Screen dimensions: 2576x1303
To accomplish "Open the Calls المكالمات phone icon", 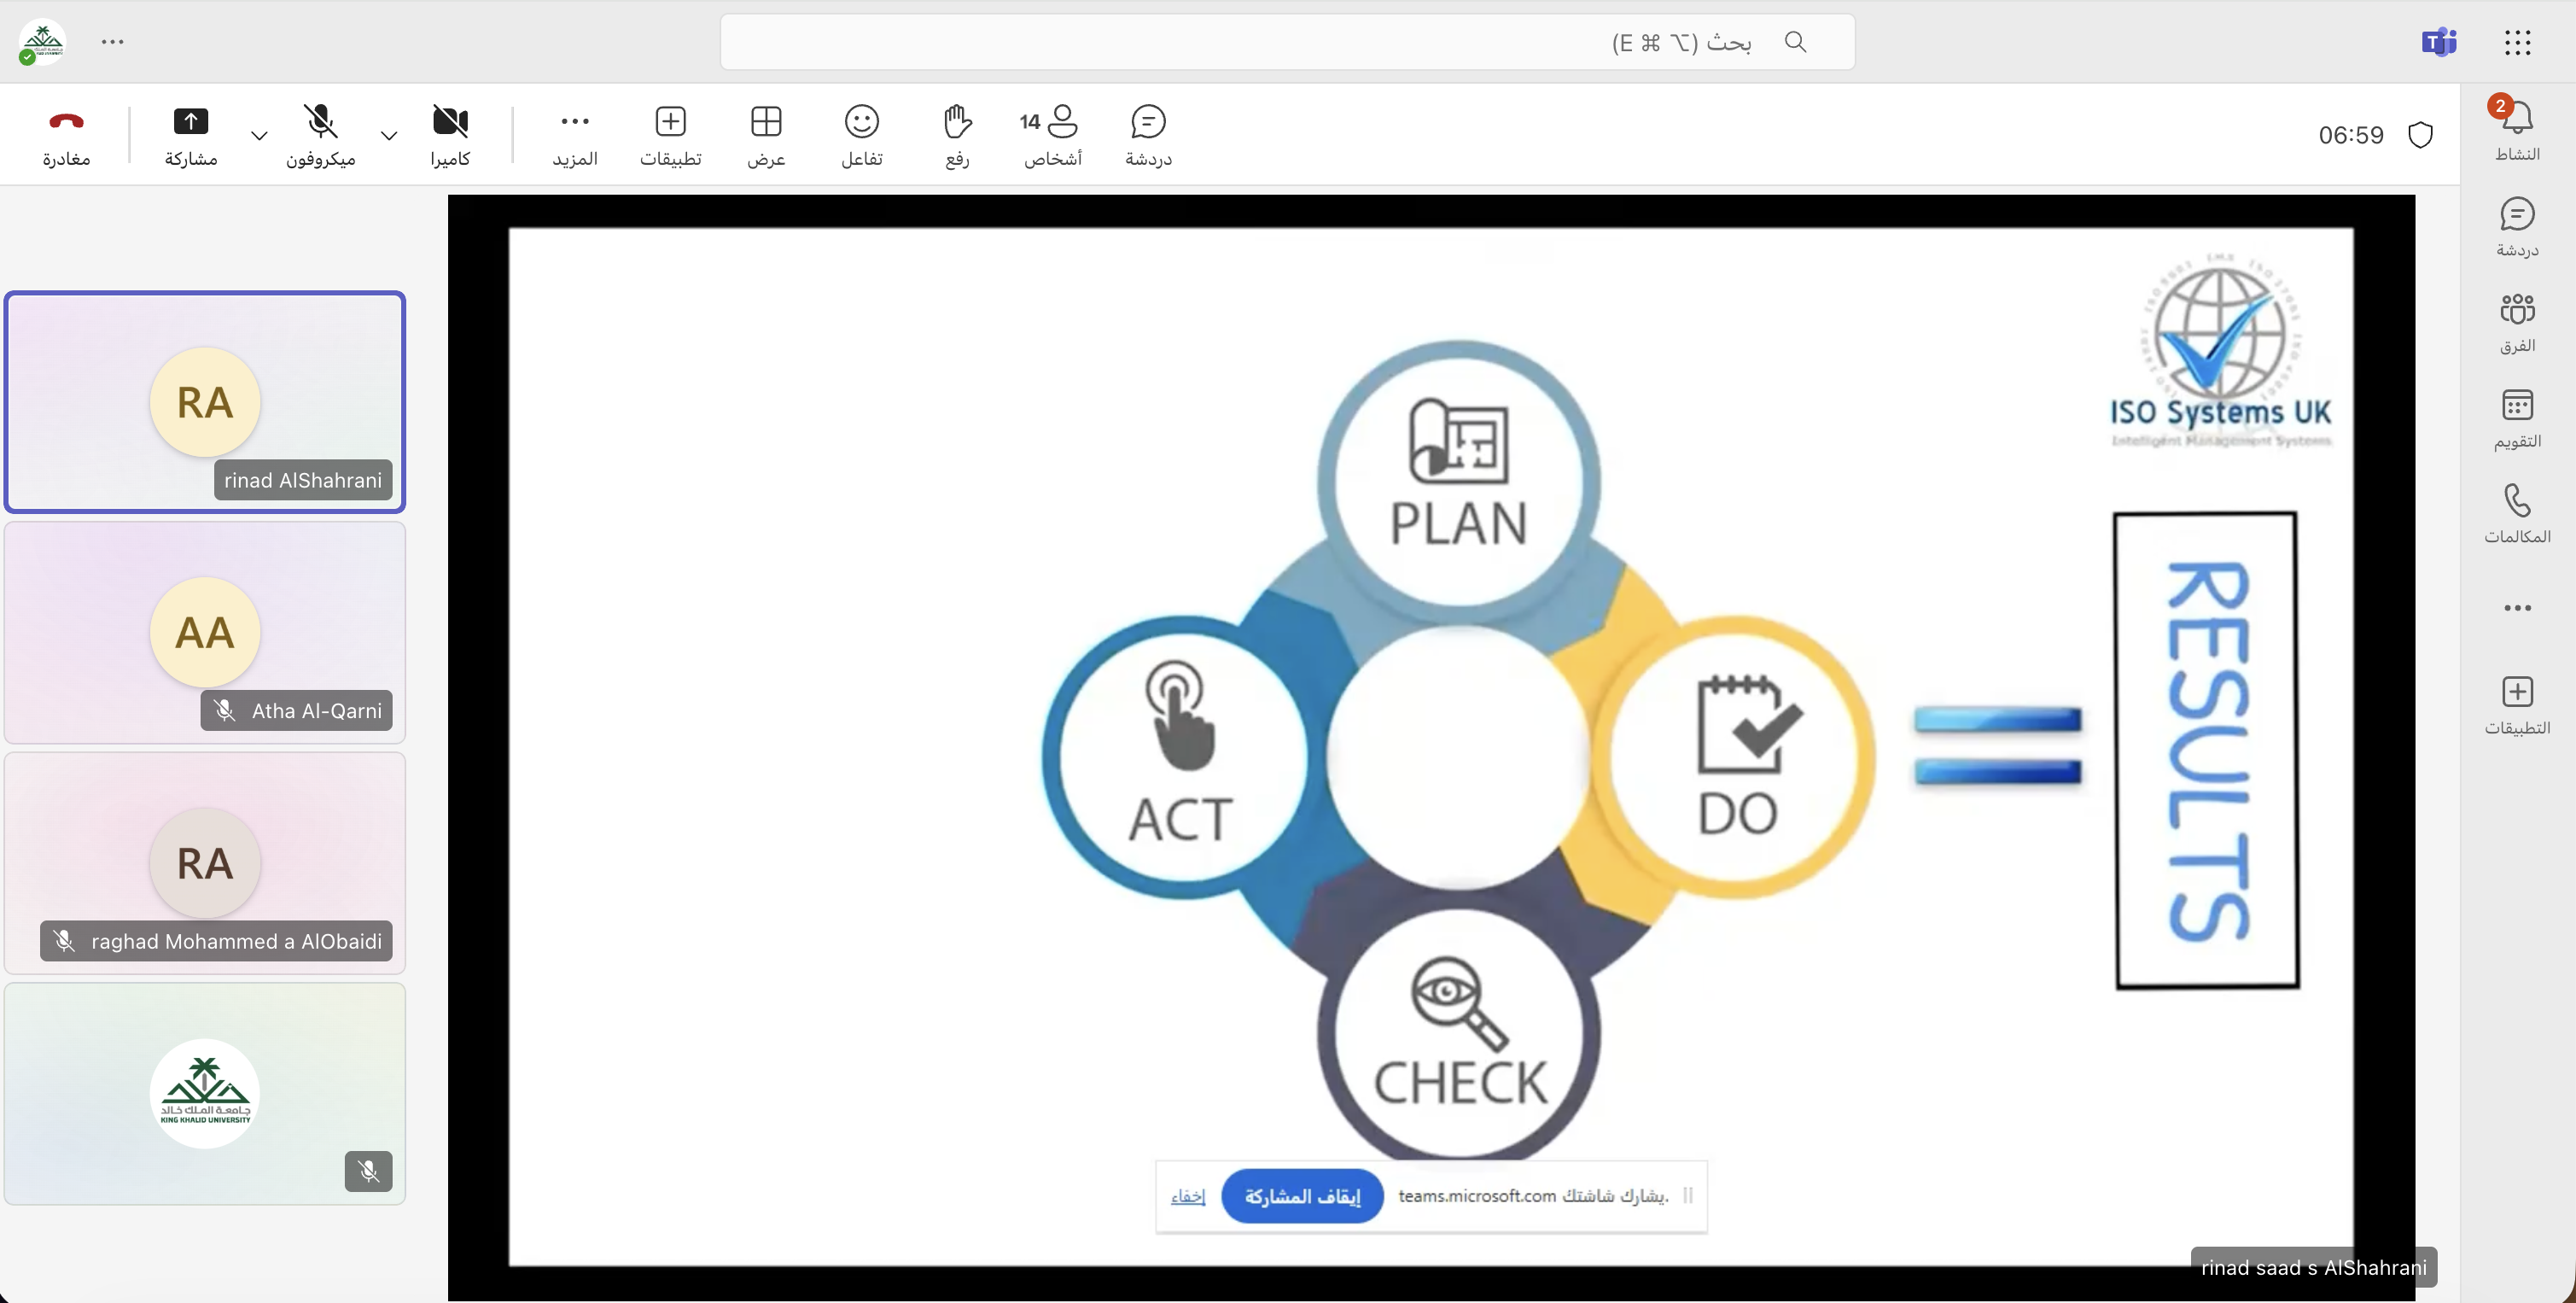I will tap(2516, 513).
